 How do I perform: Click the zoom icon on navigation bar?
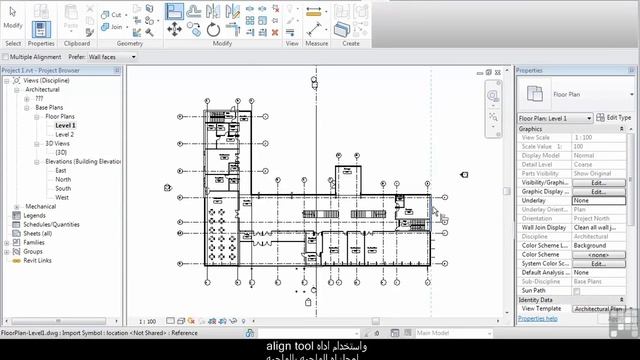pos(493,118)
